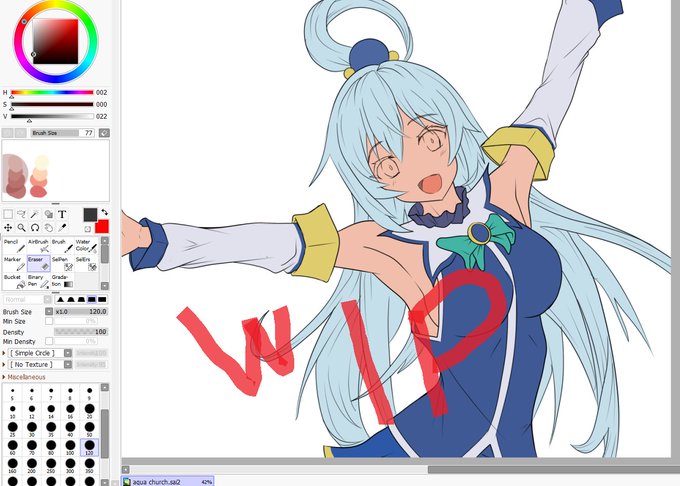680x486 pixels.
Task: Select the Hand pan tool
Action: (49, 228)
